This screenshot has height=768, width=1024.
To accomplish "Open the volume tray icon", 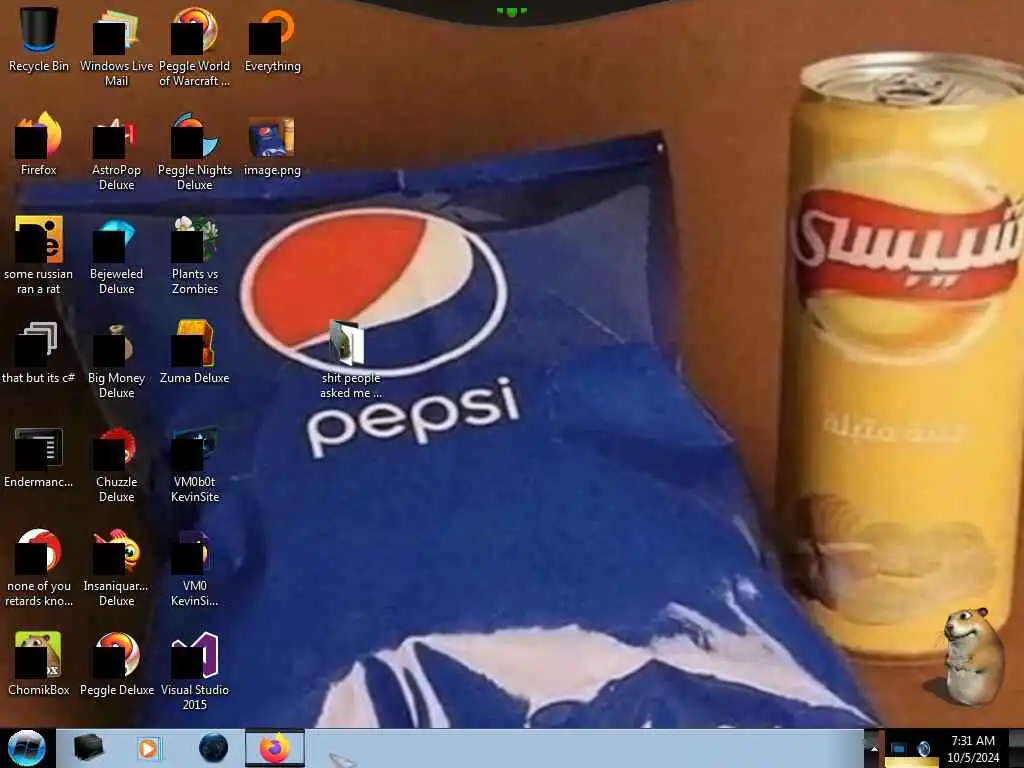I will tap(923, 749).
